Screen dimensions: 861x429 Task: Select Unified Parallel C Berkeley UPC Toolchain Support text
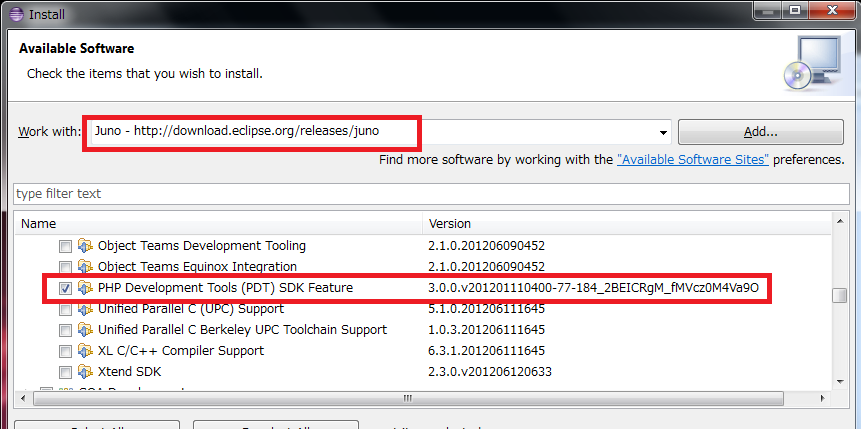point(242,330)
